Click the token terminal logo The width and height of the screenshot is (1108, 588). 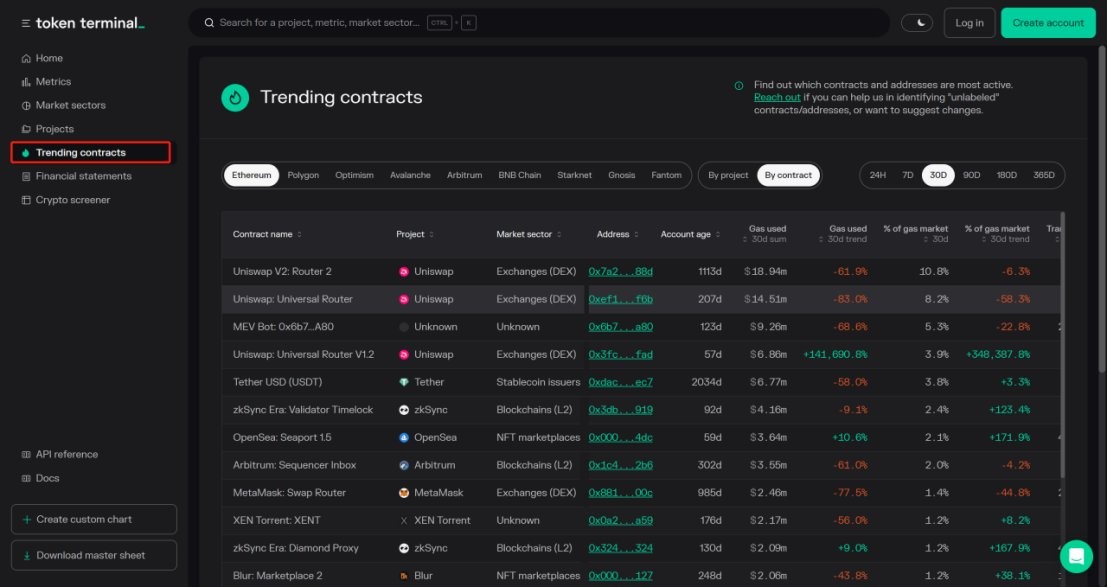point(90,23)
